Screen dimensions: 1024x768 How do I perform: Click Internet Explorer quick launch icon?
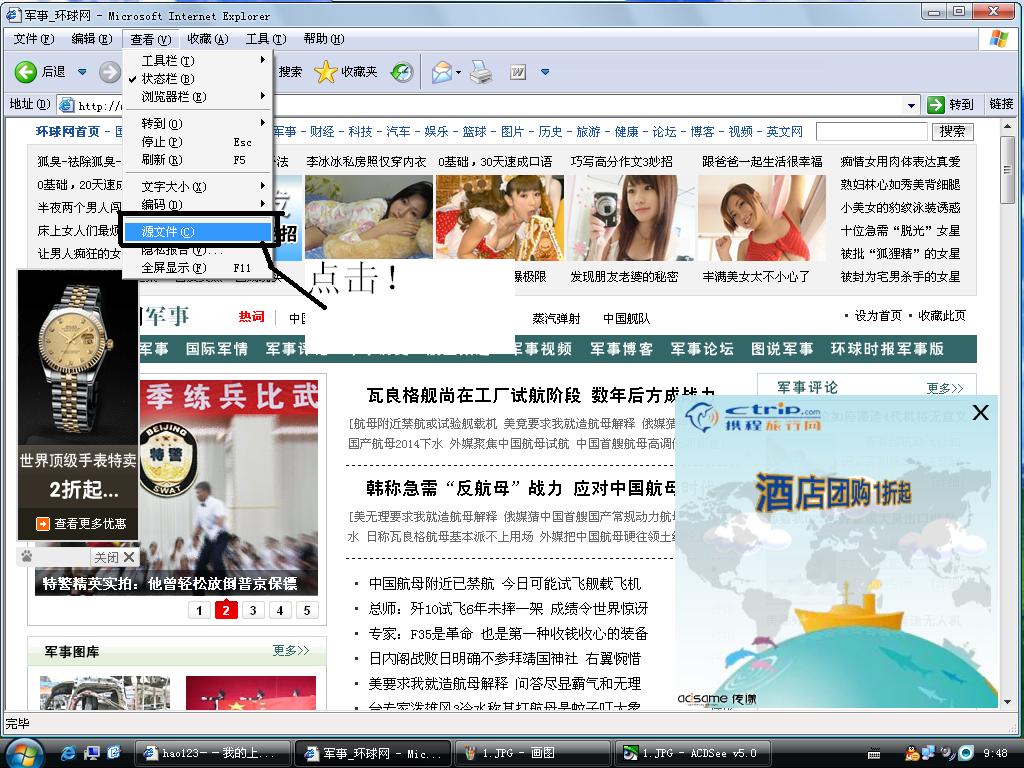tap(68, 753)
